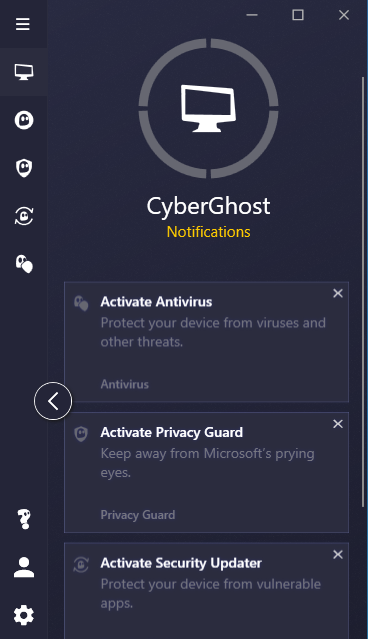Open the Security Updater sidebar icon

[24, 216]
